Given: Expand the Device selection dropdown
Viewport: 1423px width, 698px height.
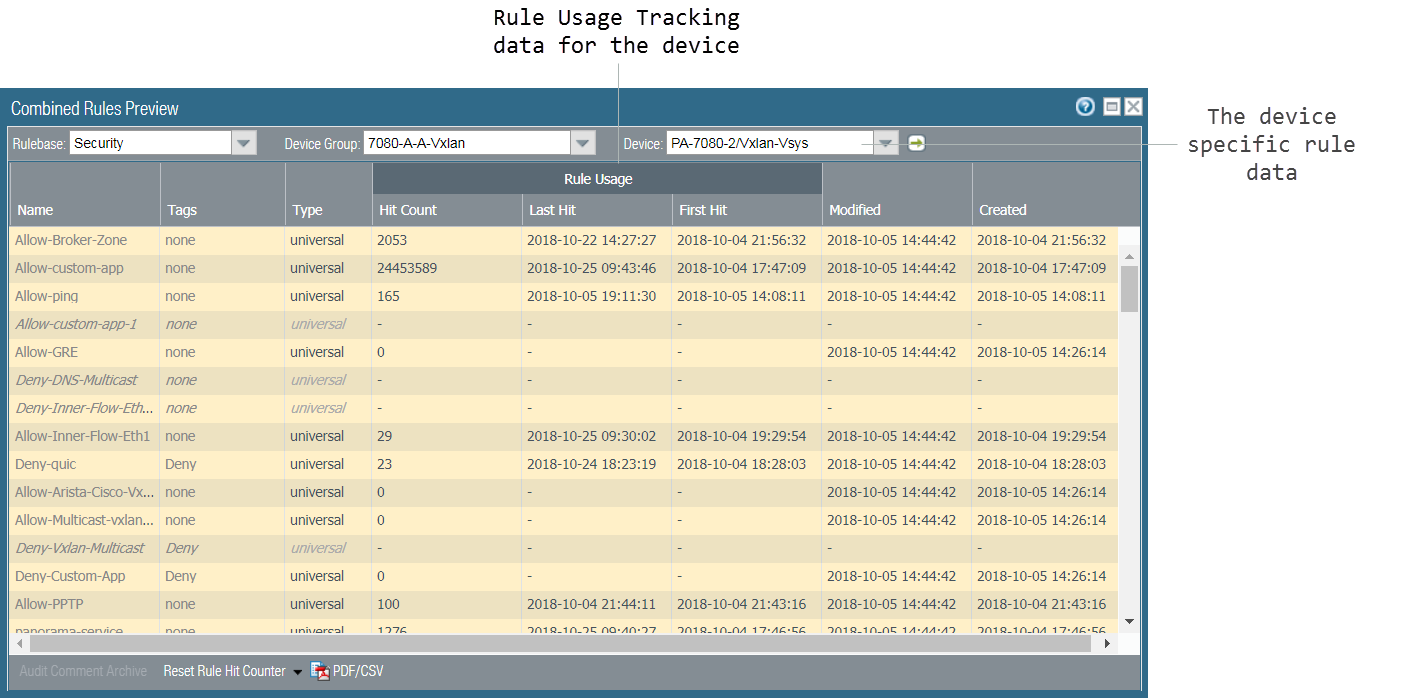Looking at the screenshot, I should 885,143.
